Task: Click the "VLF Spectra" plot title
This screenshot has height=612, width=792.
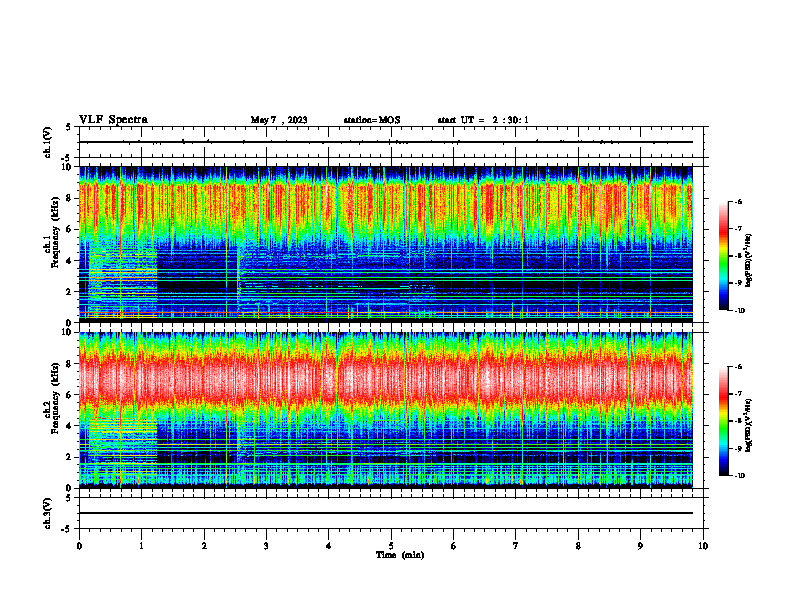Action: (x=113, y=120)
